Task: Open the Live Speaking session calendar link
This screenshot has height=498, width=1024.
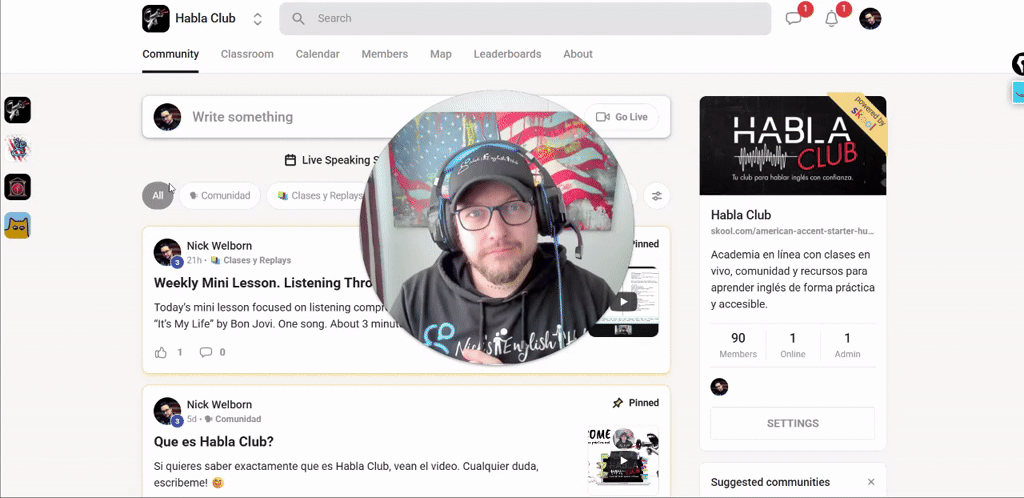Action: pos(332,160)
